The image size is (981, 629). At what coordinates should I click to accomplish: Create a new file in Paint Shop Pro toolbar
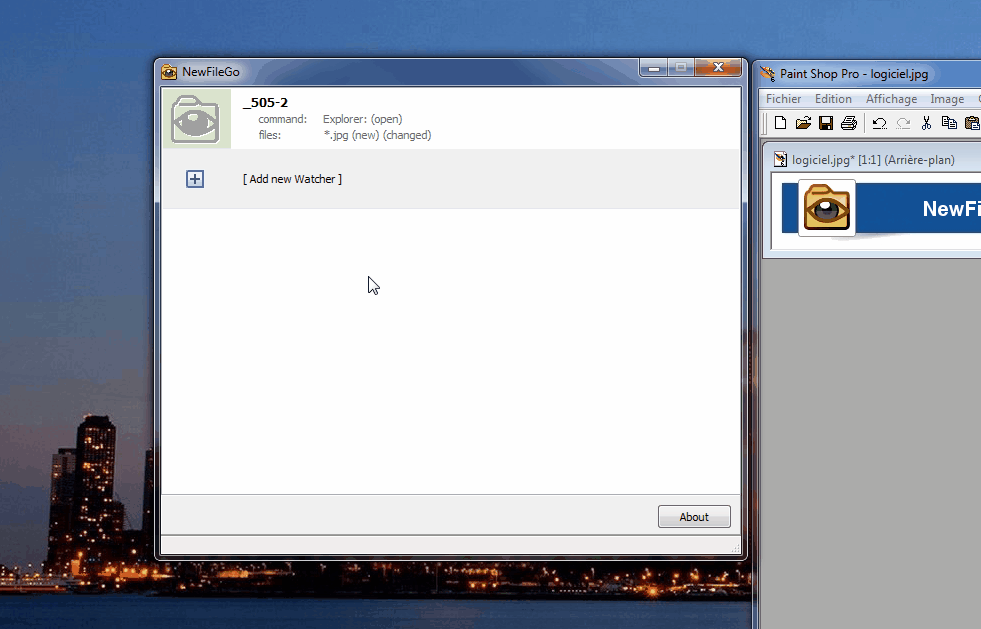tap(780, 123)
